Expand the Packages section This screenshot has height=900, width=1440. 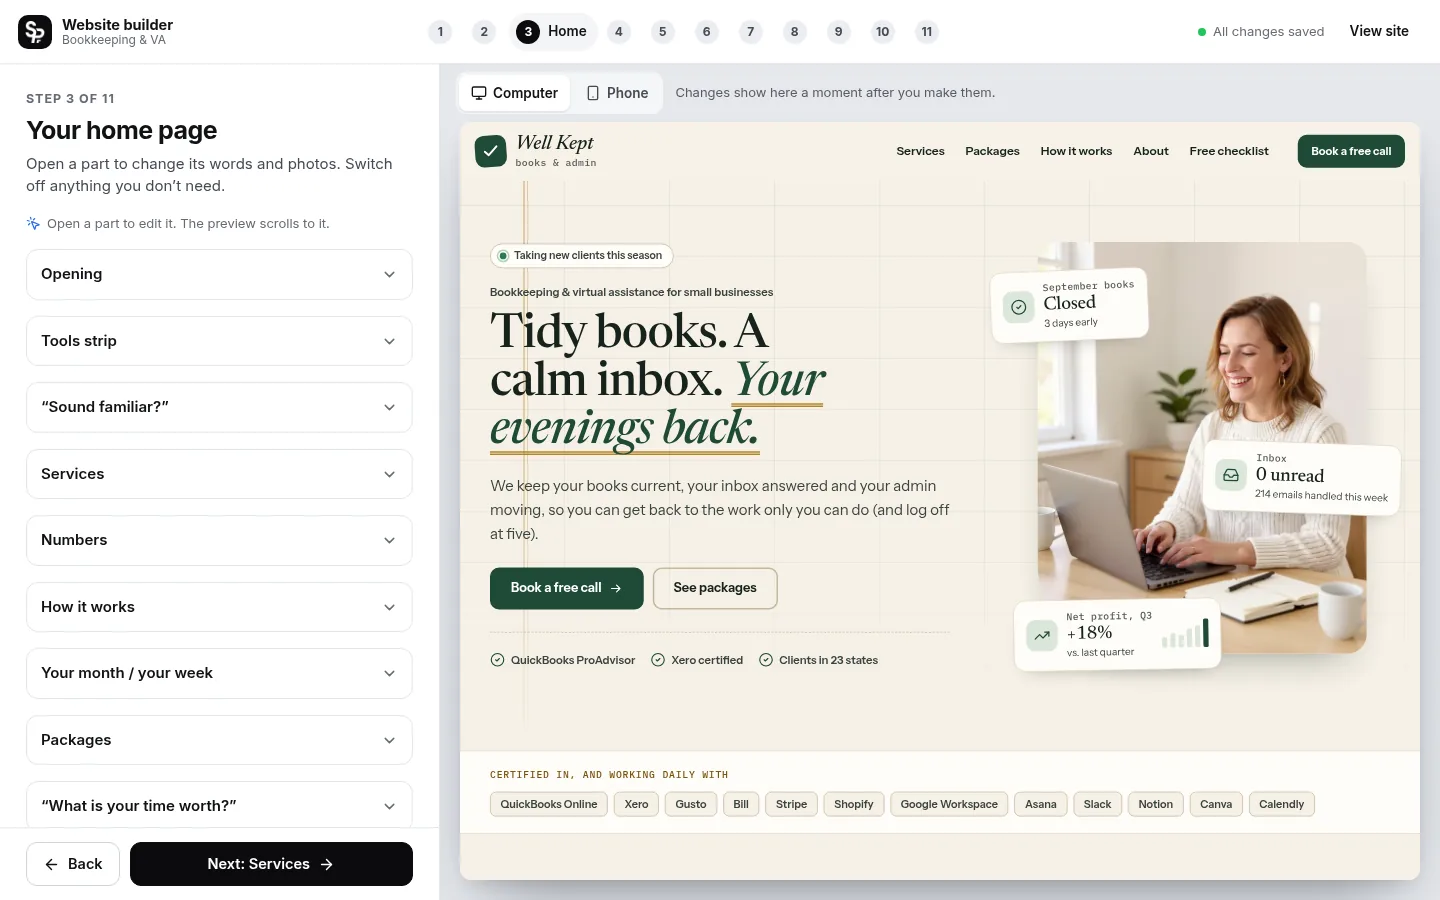tap(219, 740)
